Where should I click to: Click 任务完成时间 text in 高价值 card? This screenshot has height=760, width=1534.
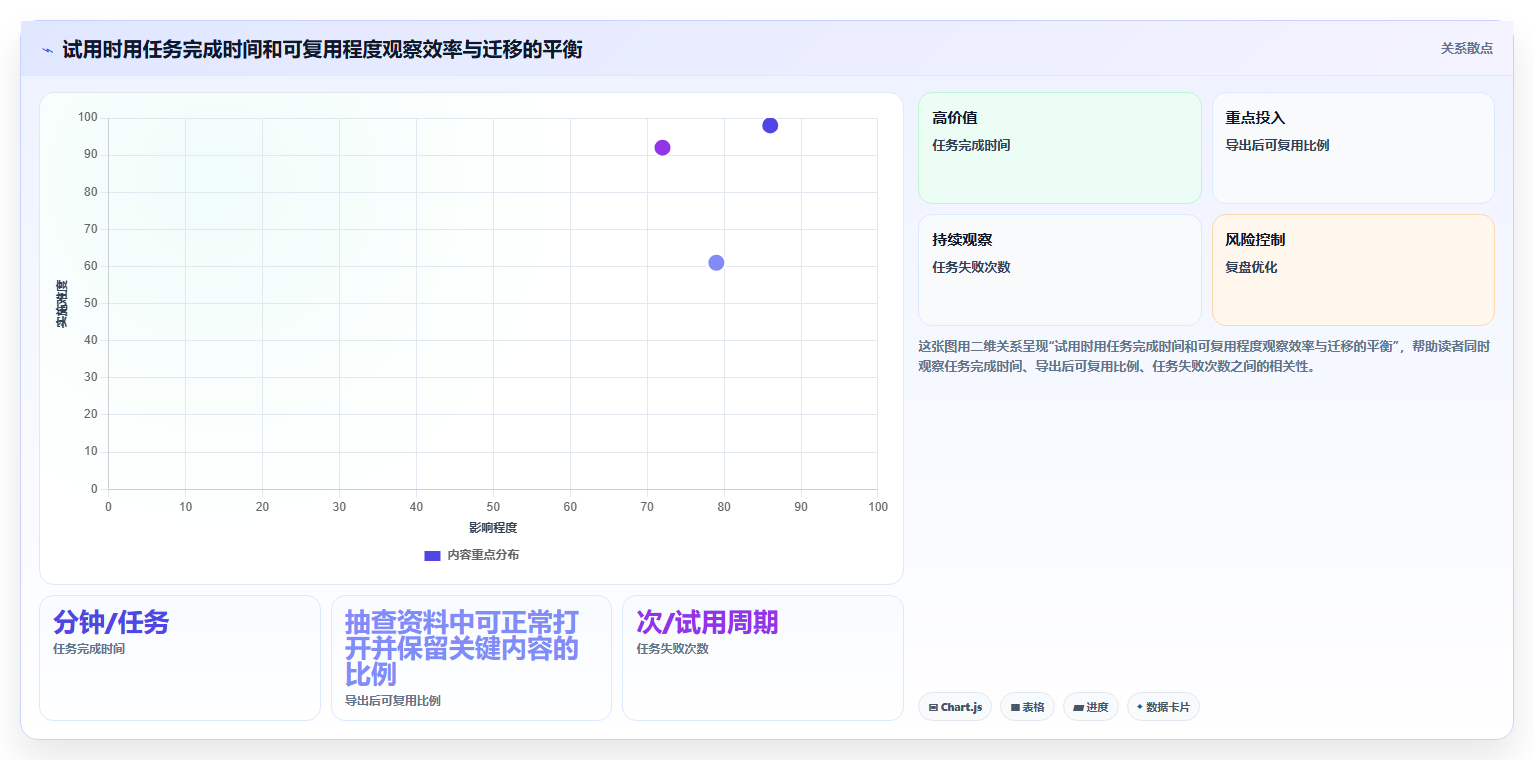coord(971,145)
